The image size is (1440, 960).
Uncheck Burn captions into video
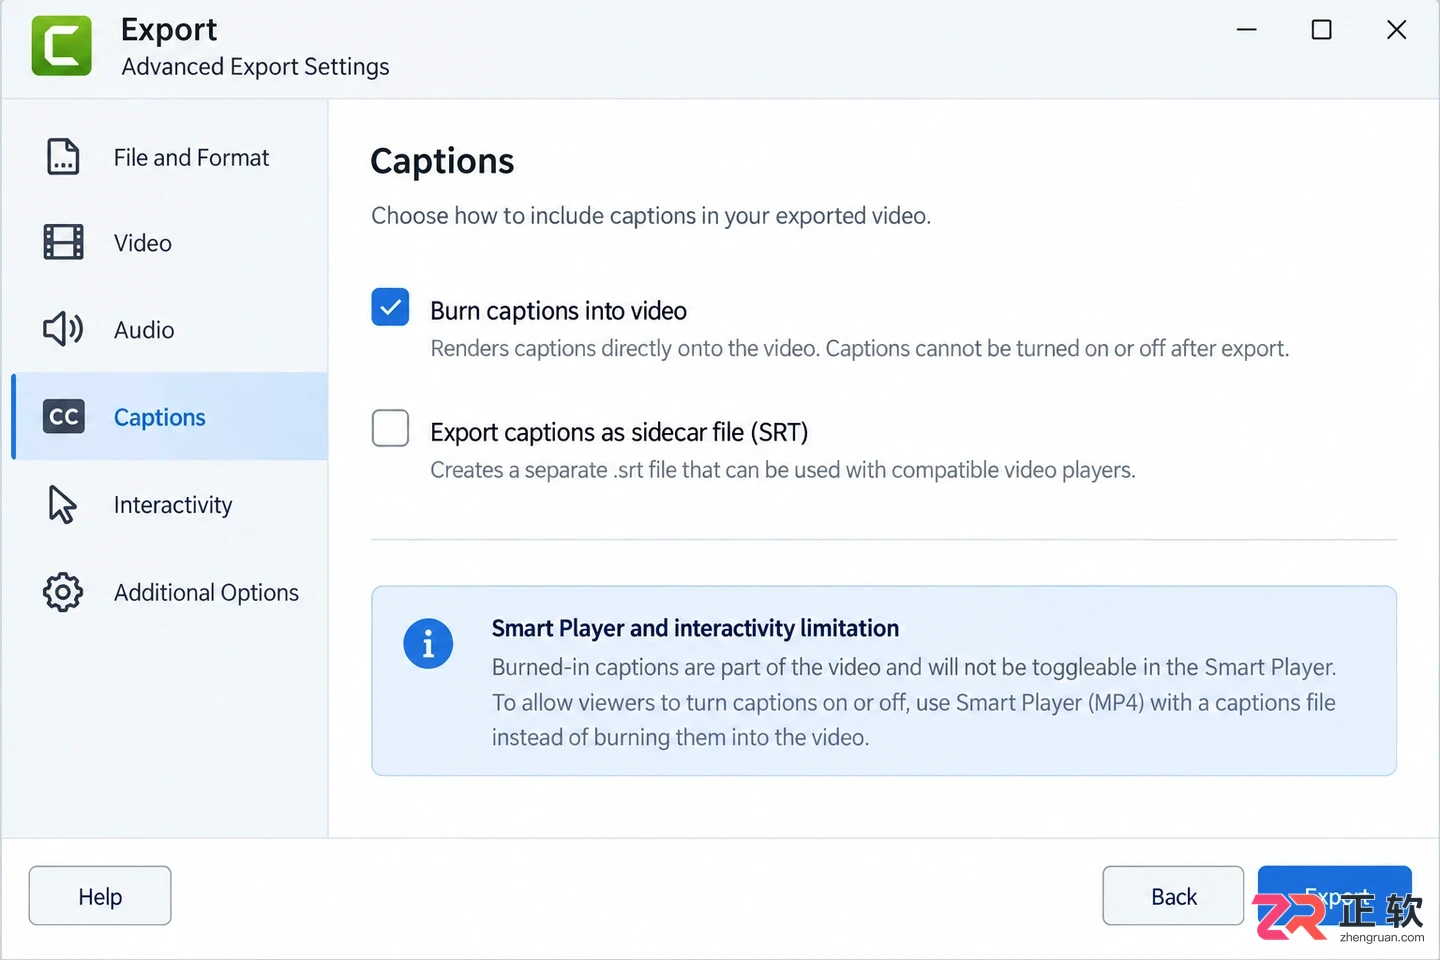(x=390, y=307)
